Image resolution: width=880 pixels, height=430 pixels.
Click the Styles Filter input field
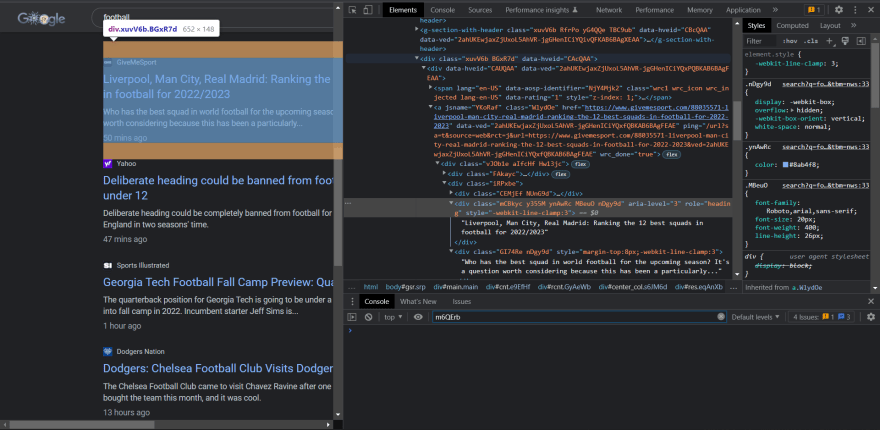(x=760, y=41)
